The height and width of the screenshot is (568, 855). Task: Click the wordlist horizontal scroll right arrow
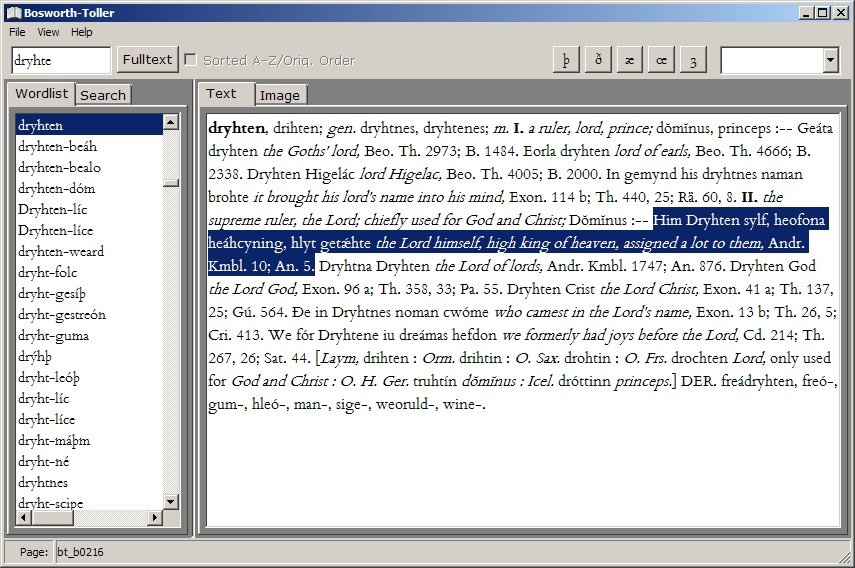tap(155, 517)
